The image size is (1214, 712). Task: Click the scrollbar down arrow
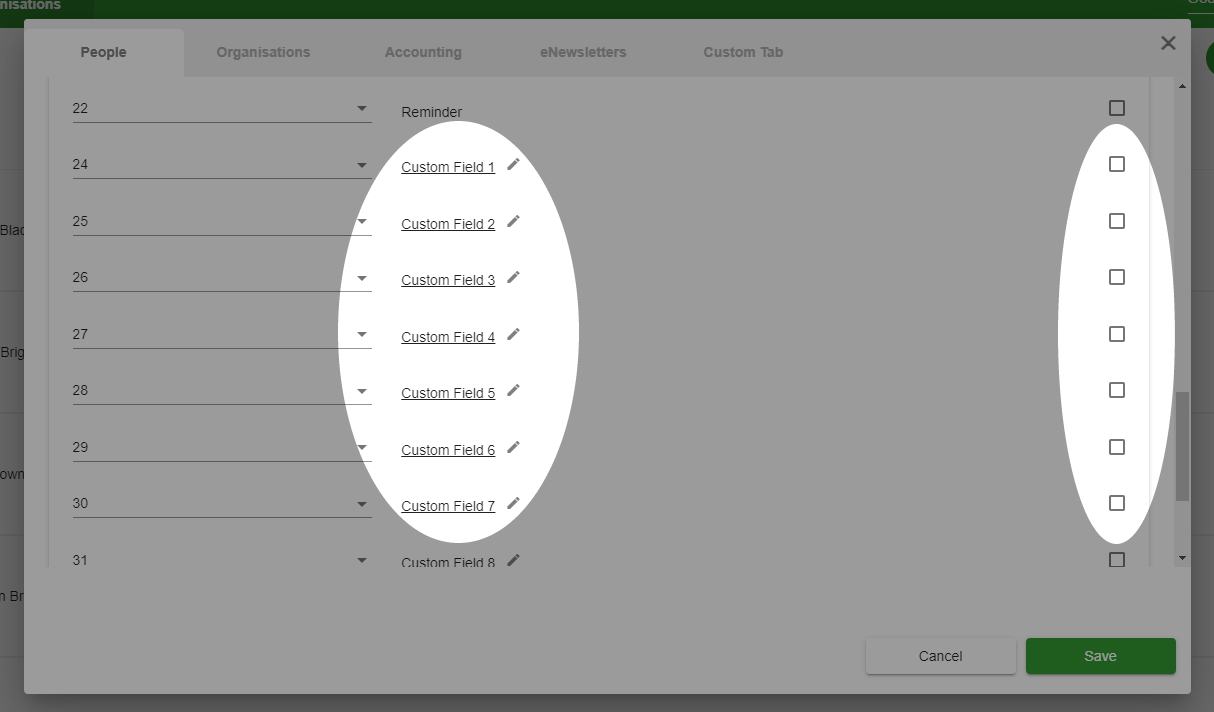click(x=1182, y=558)
